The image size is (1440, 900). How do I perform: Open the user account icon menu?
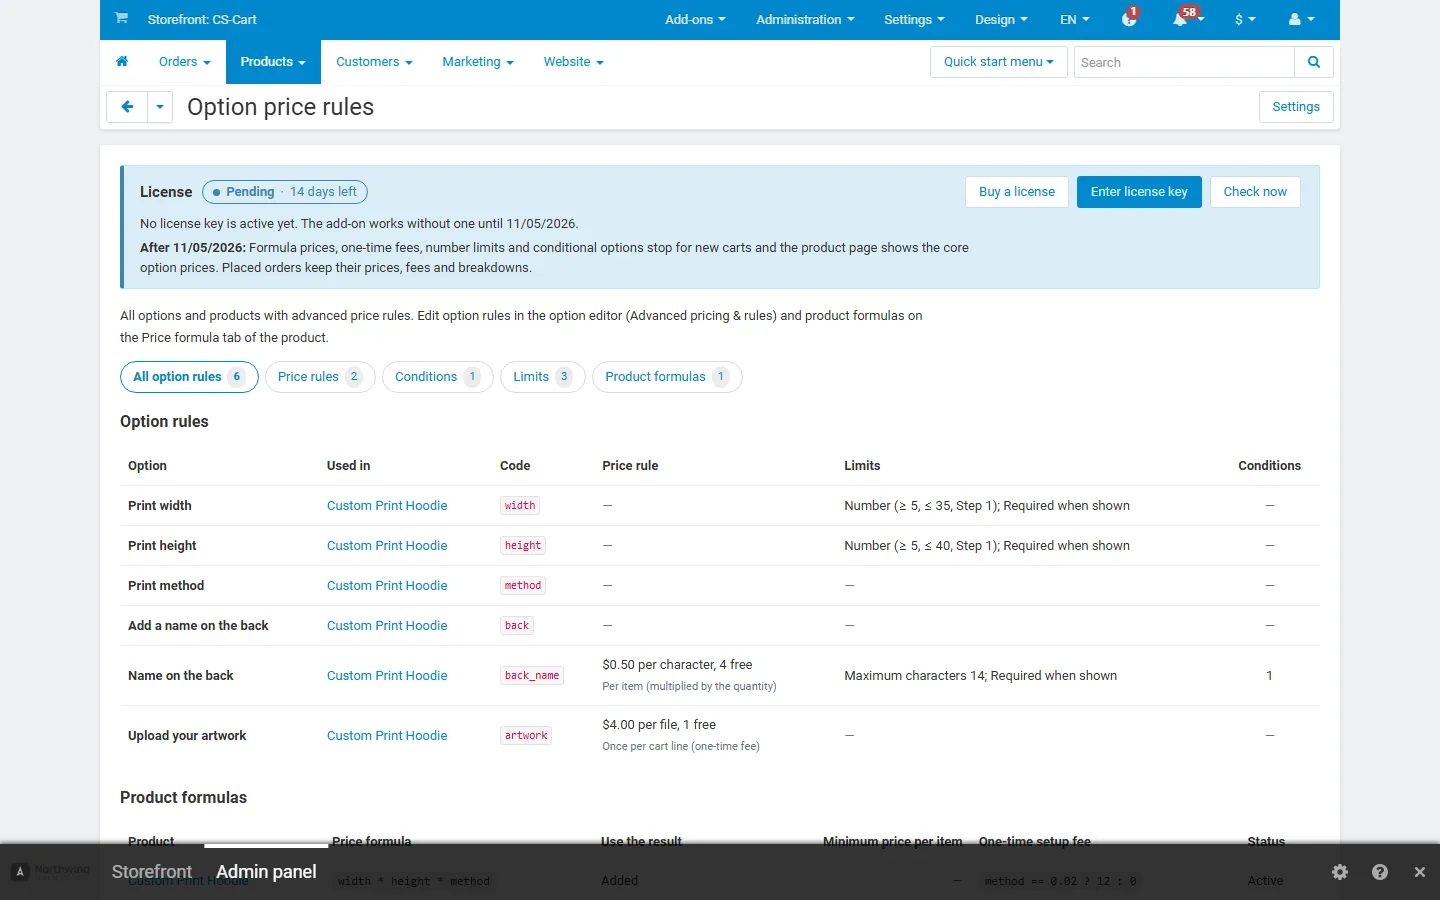(1301, 19)
